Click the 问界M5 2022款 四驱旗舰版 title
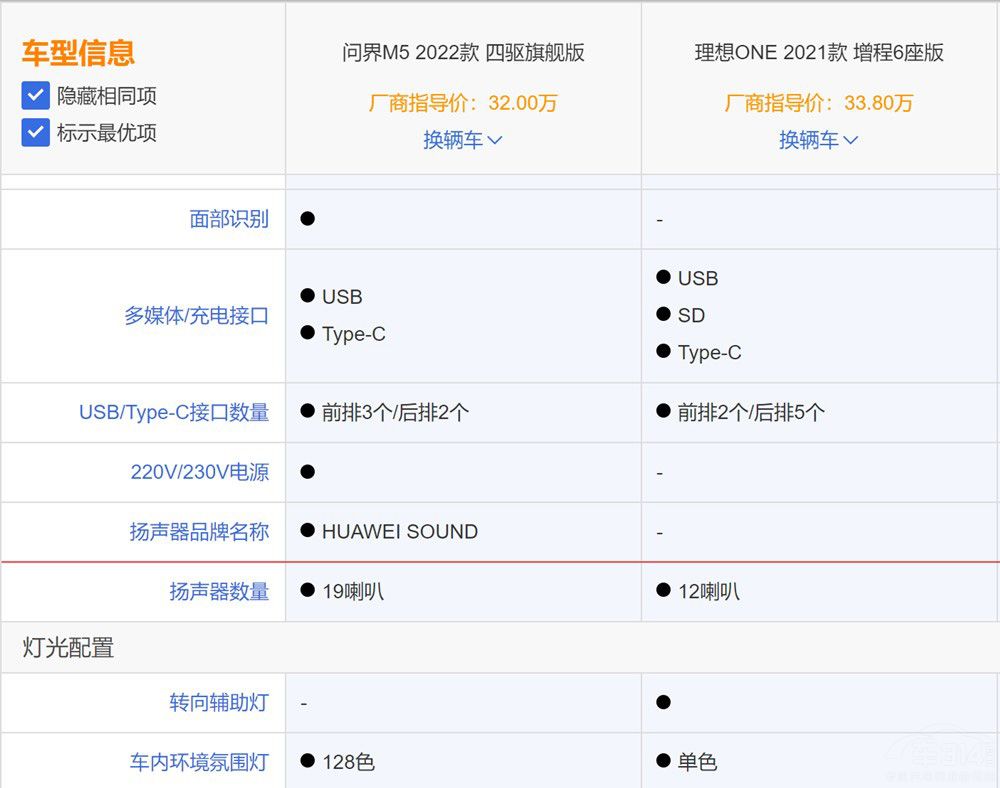Image resolution: width=1000 pixels, height=788 pixels. pyautogui.click(x=463, y=53)
